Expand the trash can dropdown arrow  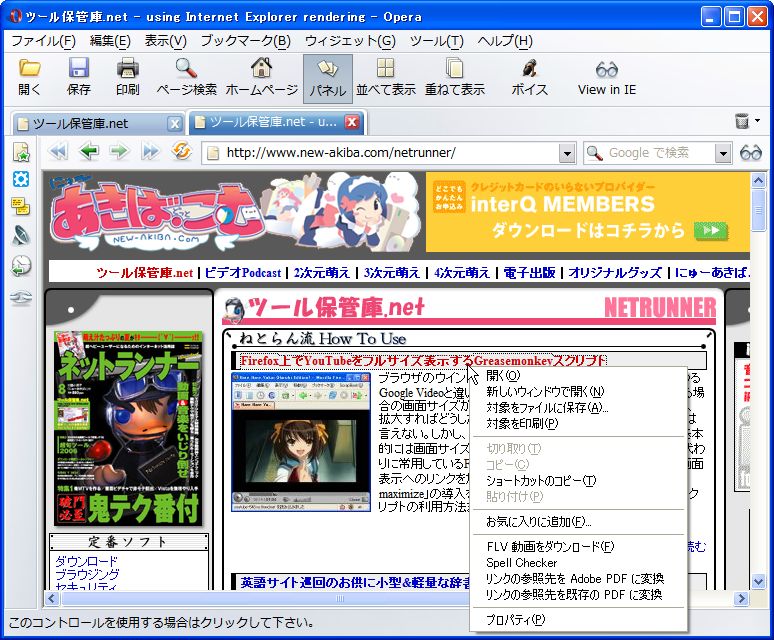click(x=757, y=120)
